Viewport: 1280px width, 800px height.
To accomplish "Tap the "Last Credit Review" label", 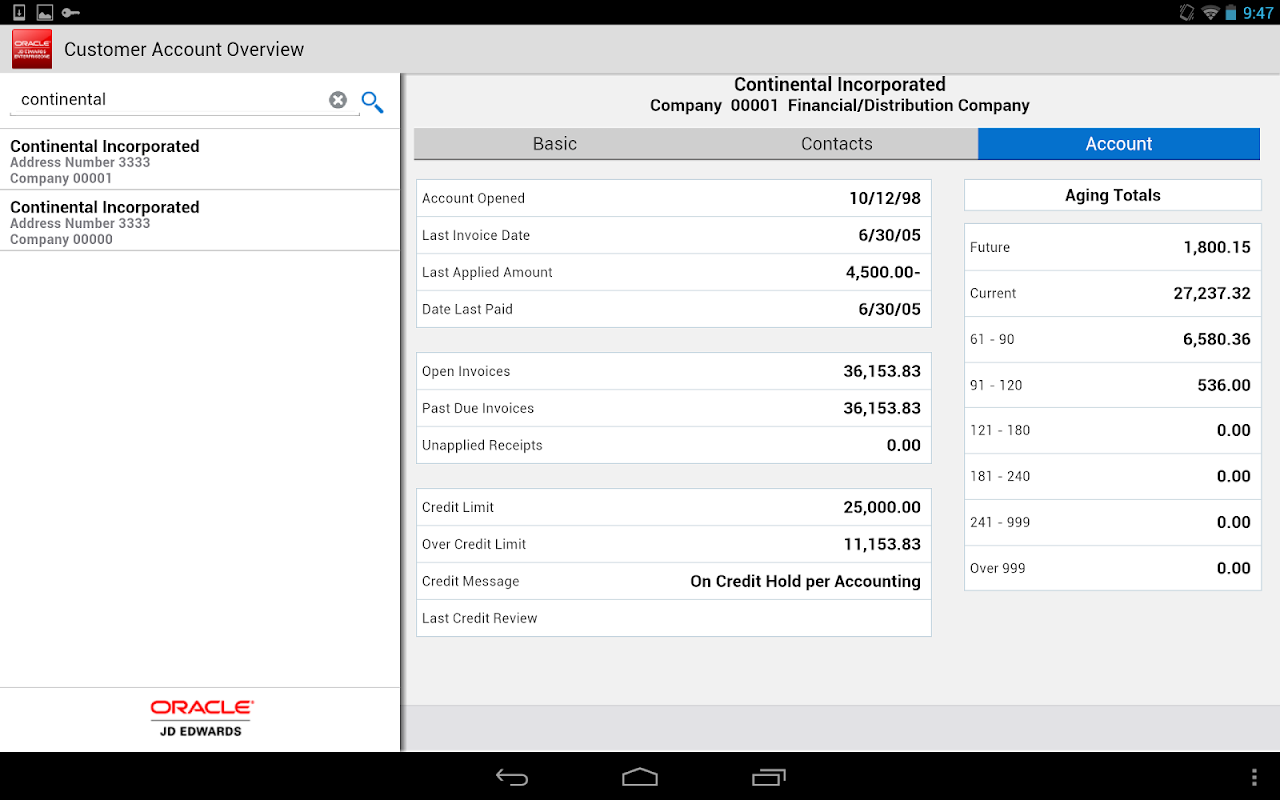I will 480,618.
